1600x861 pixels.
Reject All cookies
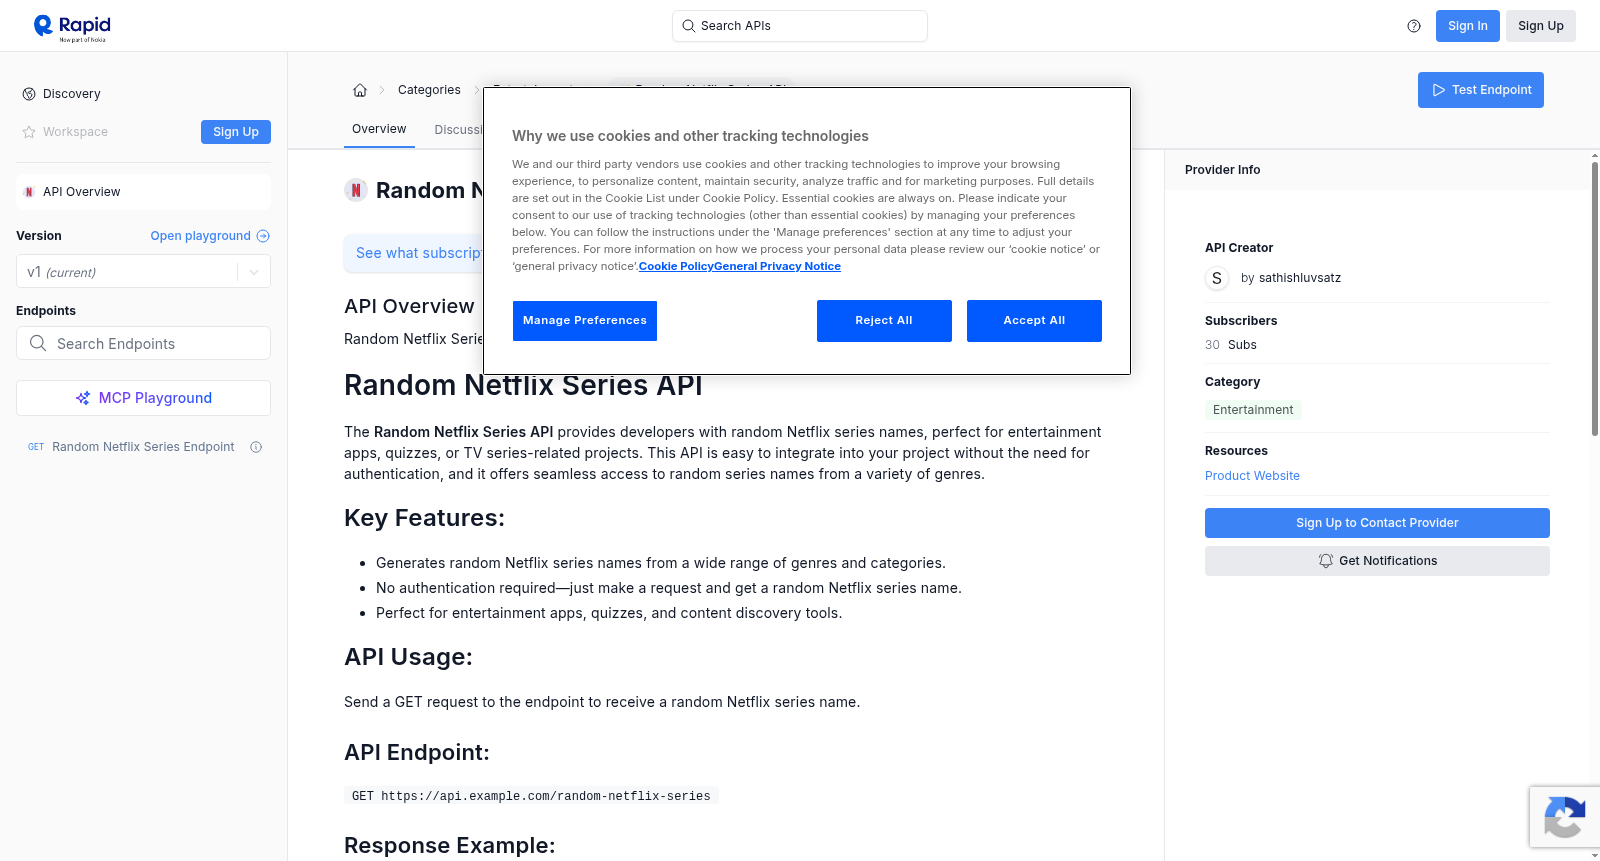pyautogui.click(x=884, y=321)
